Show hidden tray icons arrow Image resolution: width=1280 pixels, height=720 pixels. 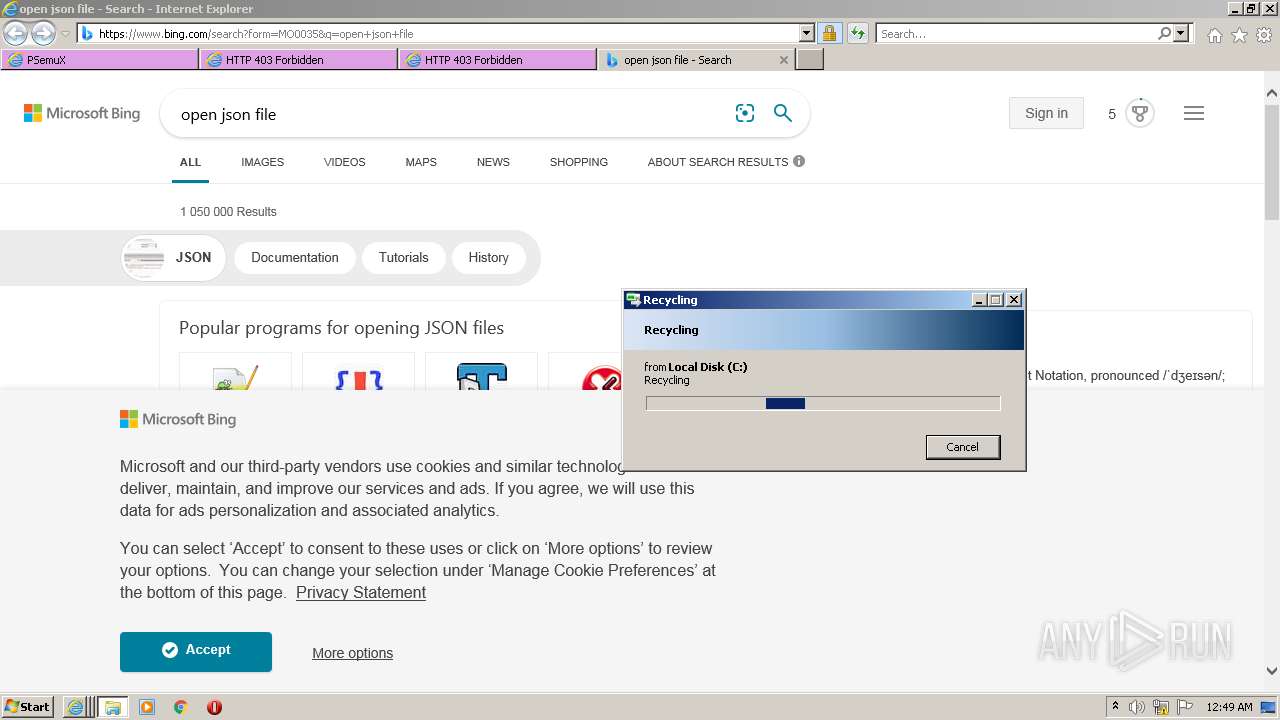click(1115, 707)
